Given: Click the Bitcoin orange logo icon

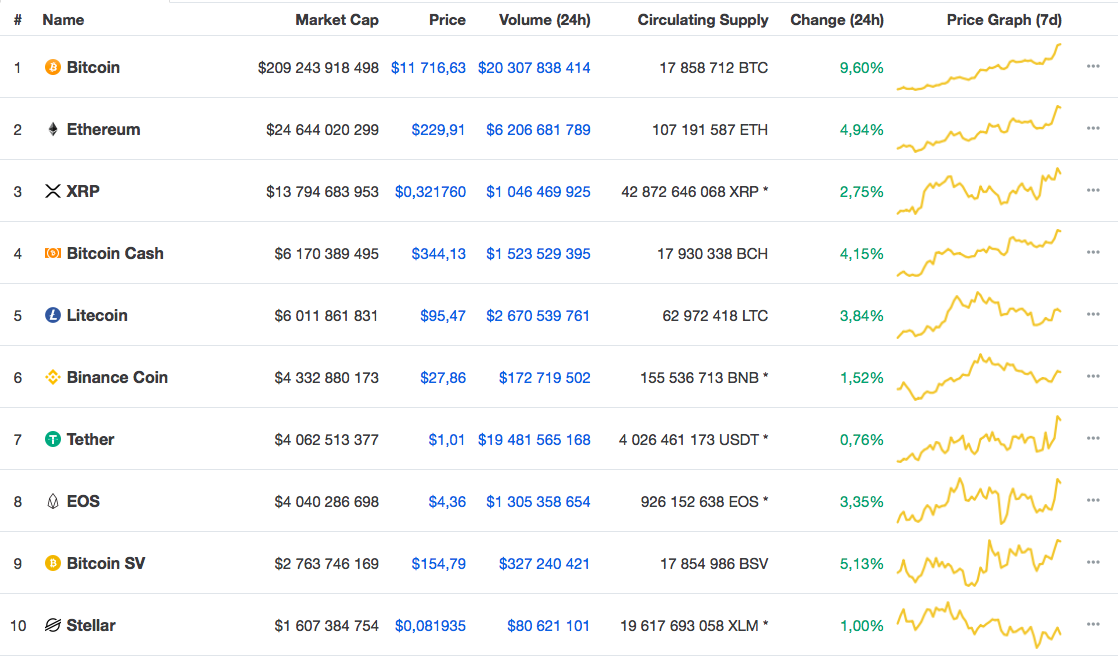Looking at the screenshot, I should 53,67.
